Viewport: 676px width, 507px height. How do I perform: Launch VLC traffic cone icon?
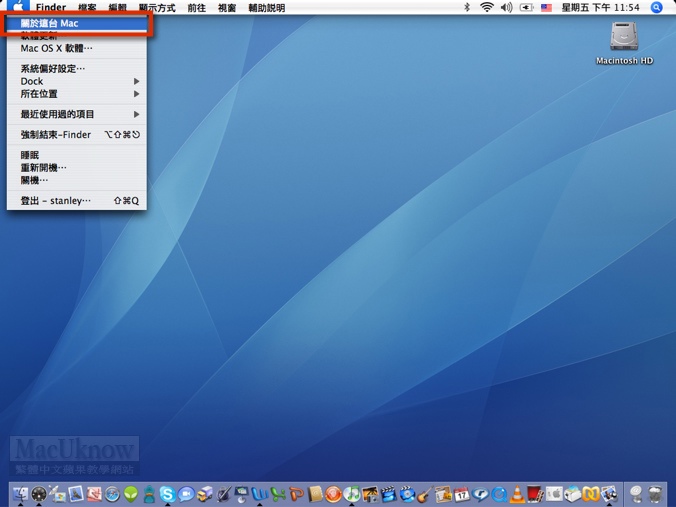(517, 494)
